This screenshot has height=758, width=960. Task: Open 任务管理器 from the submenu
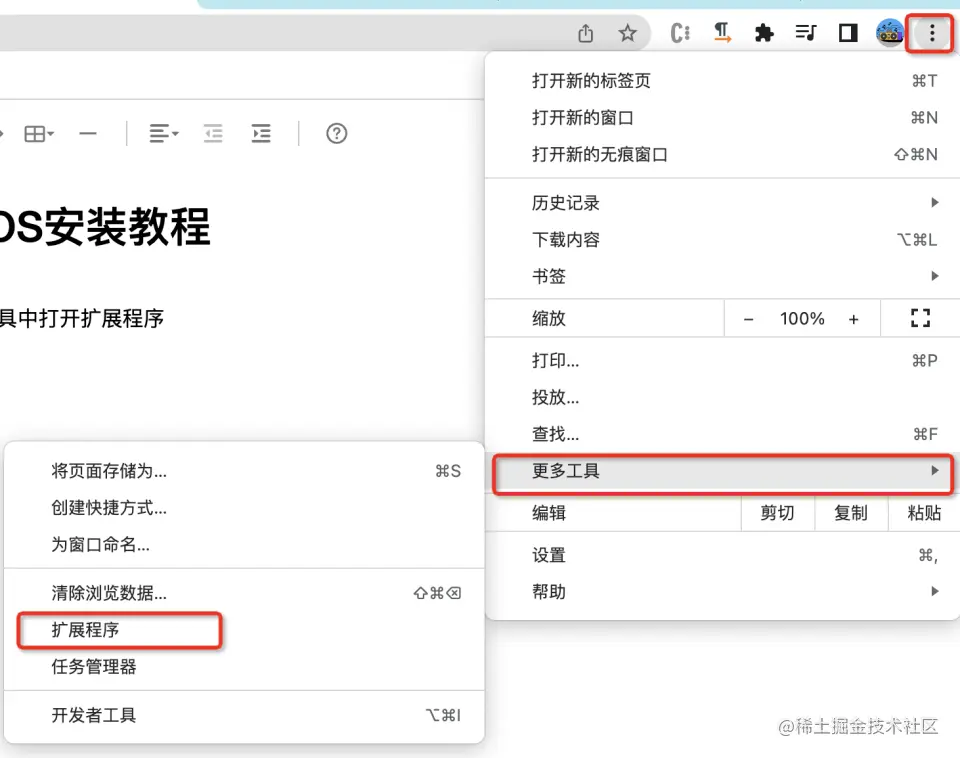pos(244,666)
